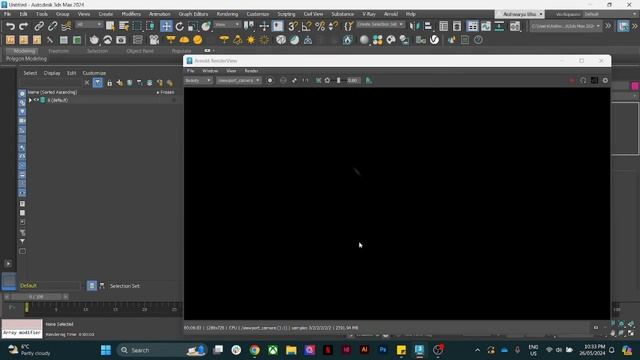Click the teapot Render Setup icon

pos(94,40)
